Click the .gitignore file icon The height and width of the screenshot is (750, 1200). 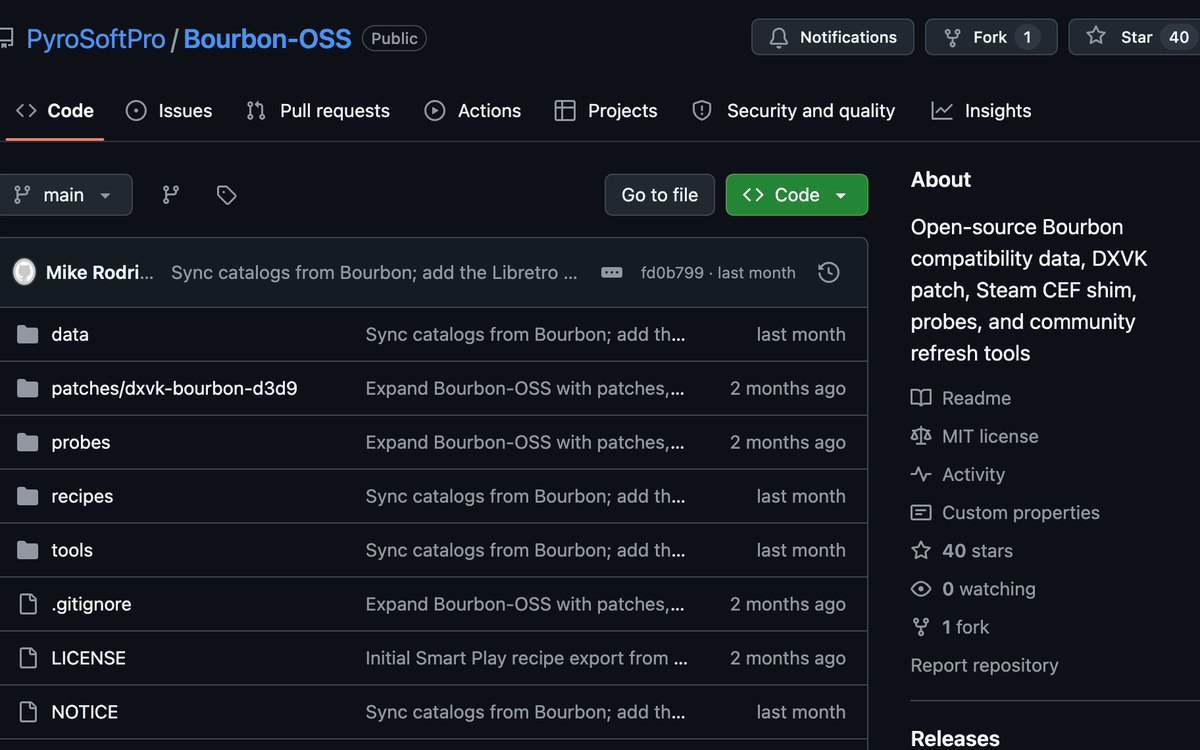click(x=28, y=604)
